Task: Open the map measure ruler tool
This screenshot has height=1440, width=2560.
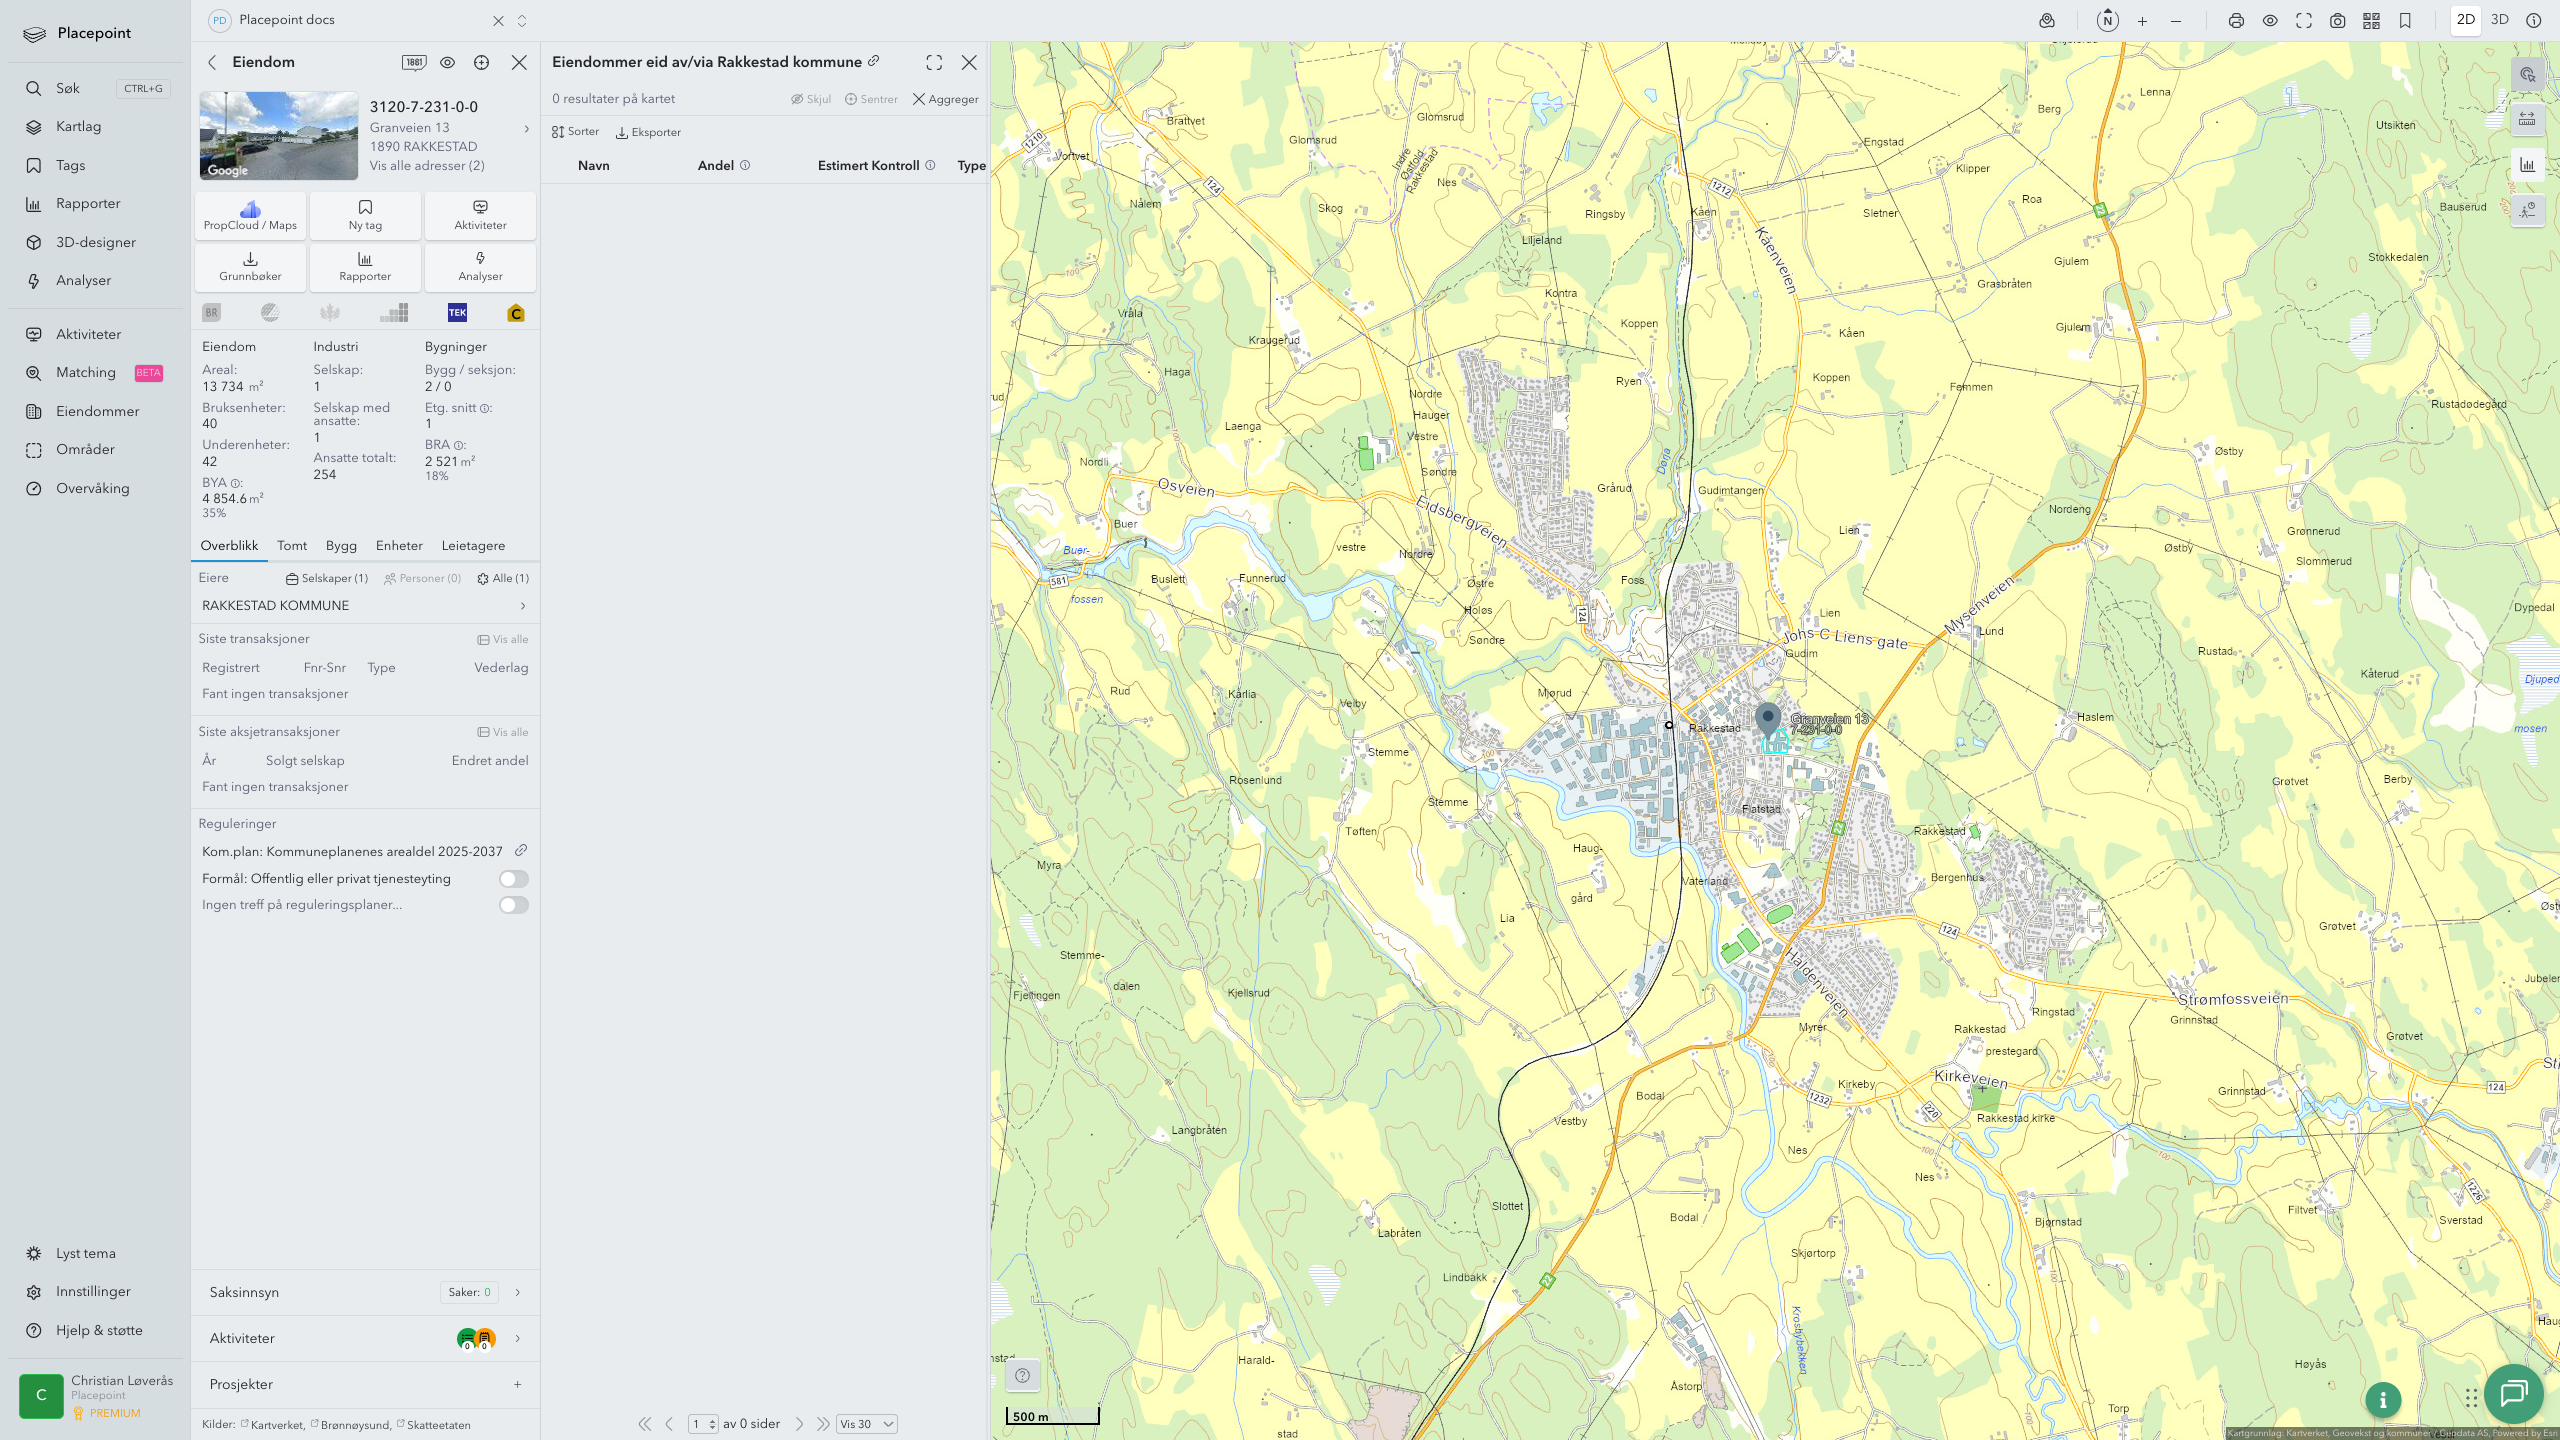Action: pos(2528,120)
